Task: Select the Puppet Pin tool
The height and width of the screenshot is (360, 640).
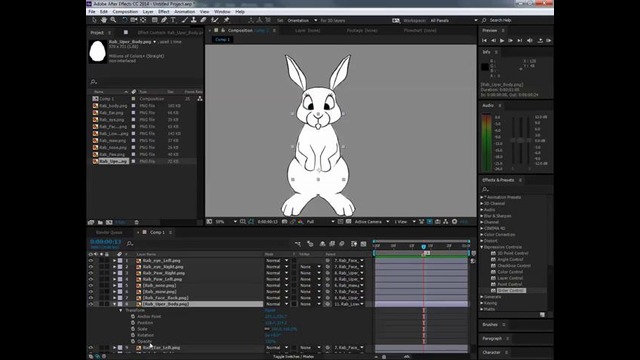Action: [227, 20]
